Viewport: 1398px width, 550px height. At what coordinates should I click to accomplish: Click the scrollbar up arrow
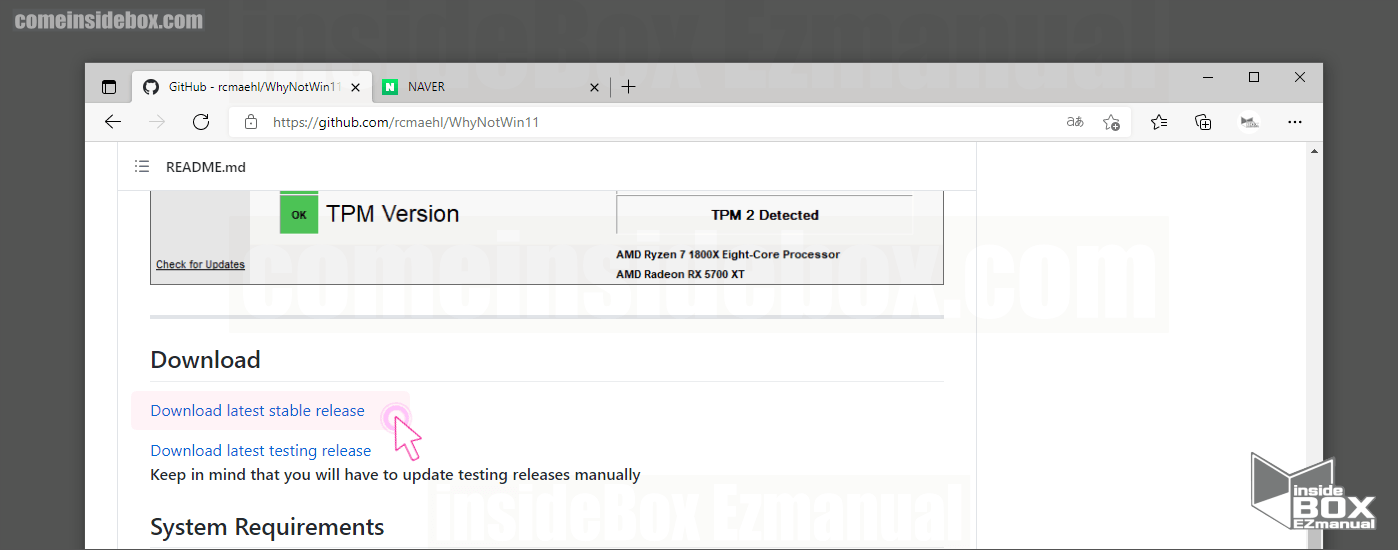click(1314, 151)
